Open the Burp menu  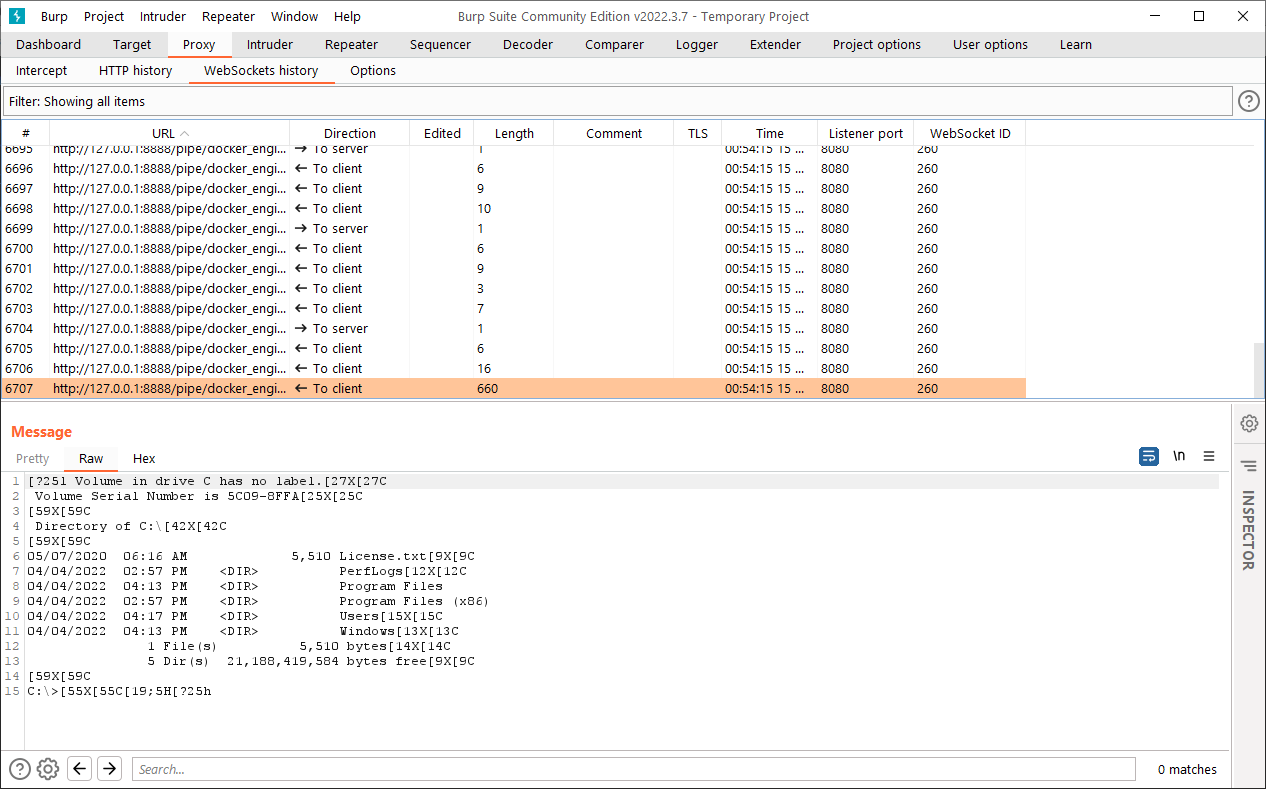(x=54, y=16)
